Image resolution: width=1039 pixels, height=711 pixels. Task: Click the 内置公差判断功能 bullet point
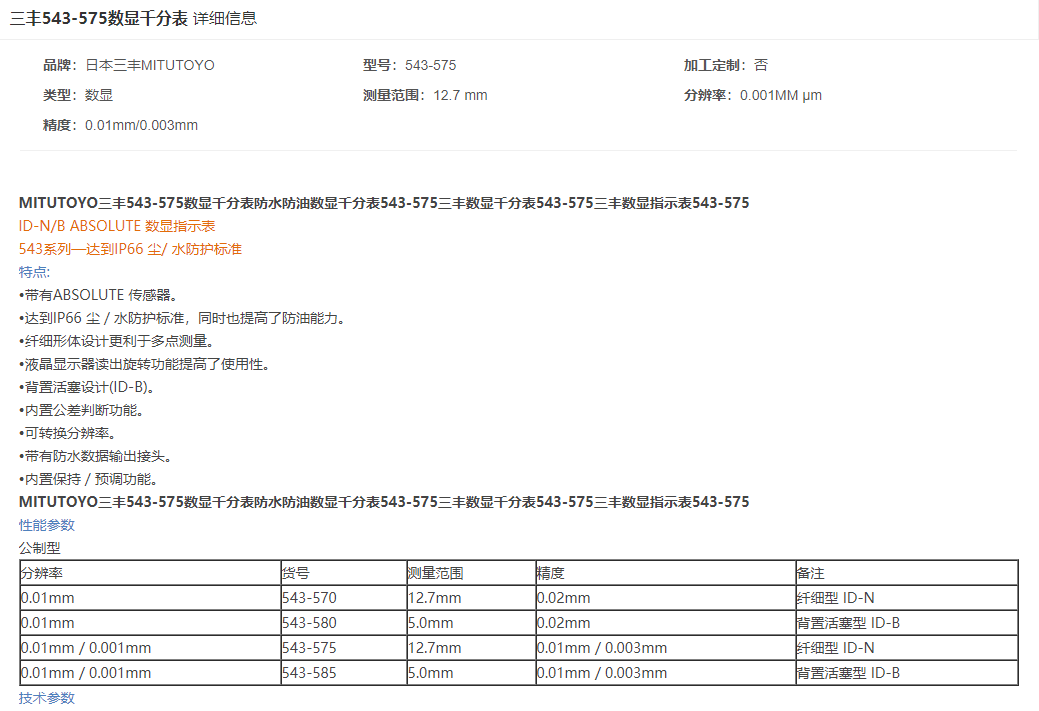(x=84, y=410)
